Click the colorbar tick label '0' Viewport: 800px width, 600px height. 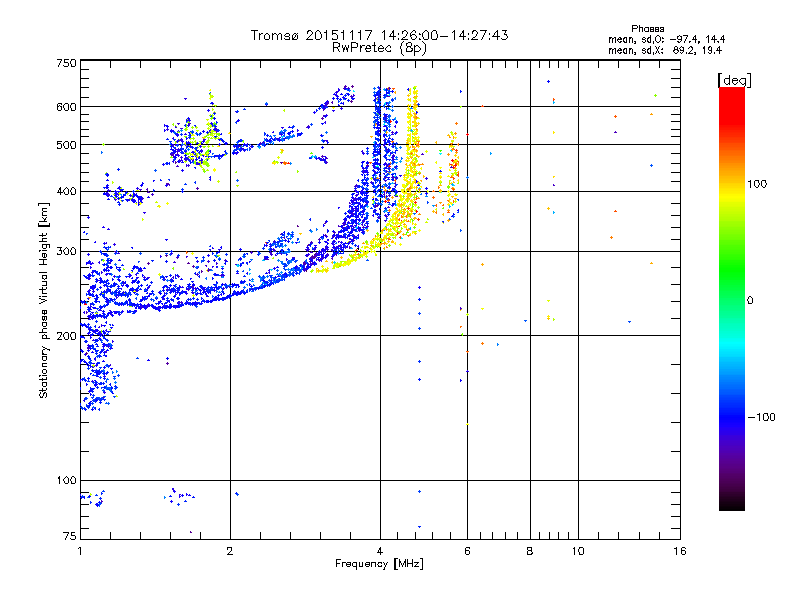point(750,301)
